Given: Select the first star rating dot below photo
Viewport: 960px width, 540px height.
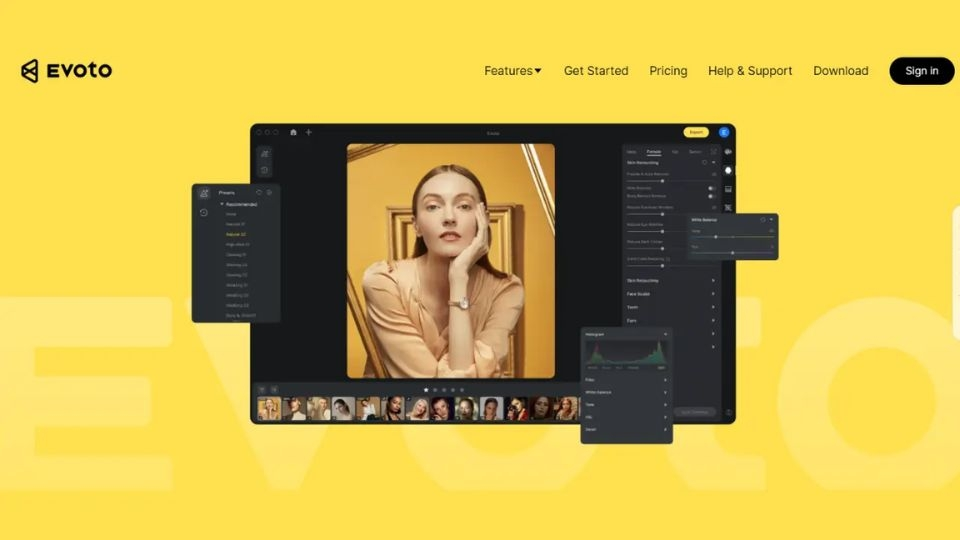Looking at the screenshot, I should tap(426, 390).
